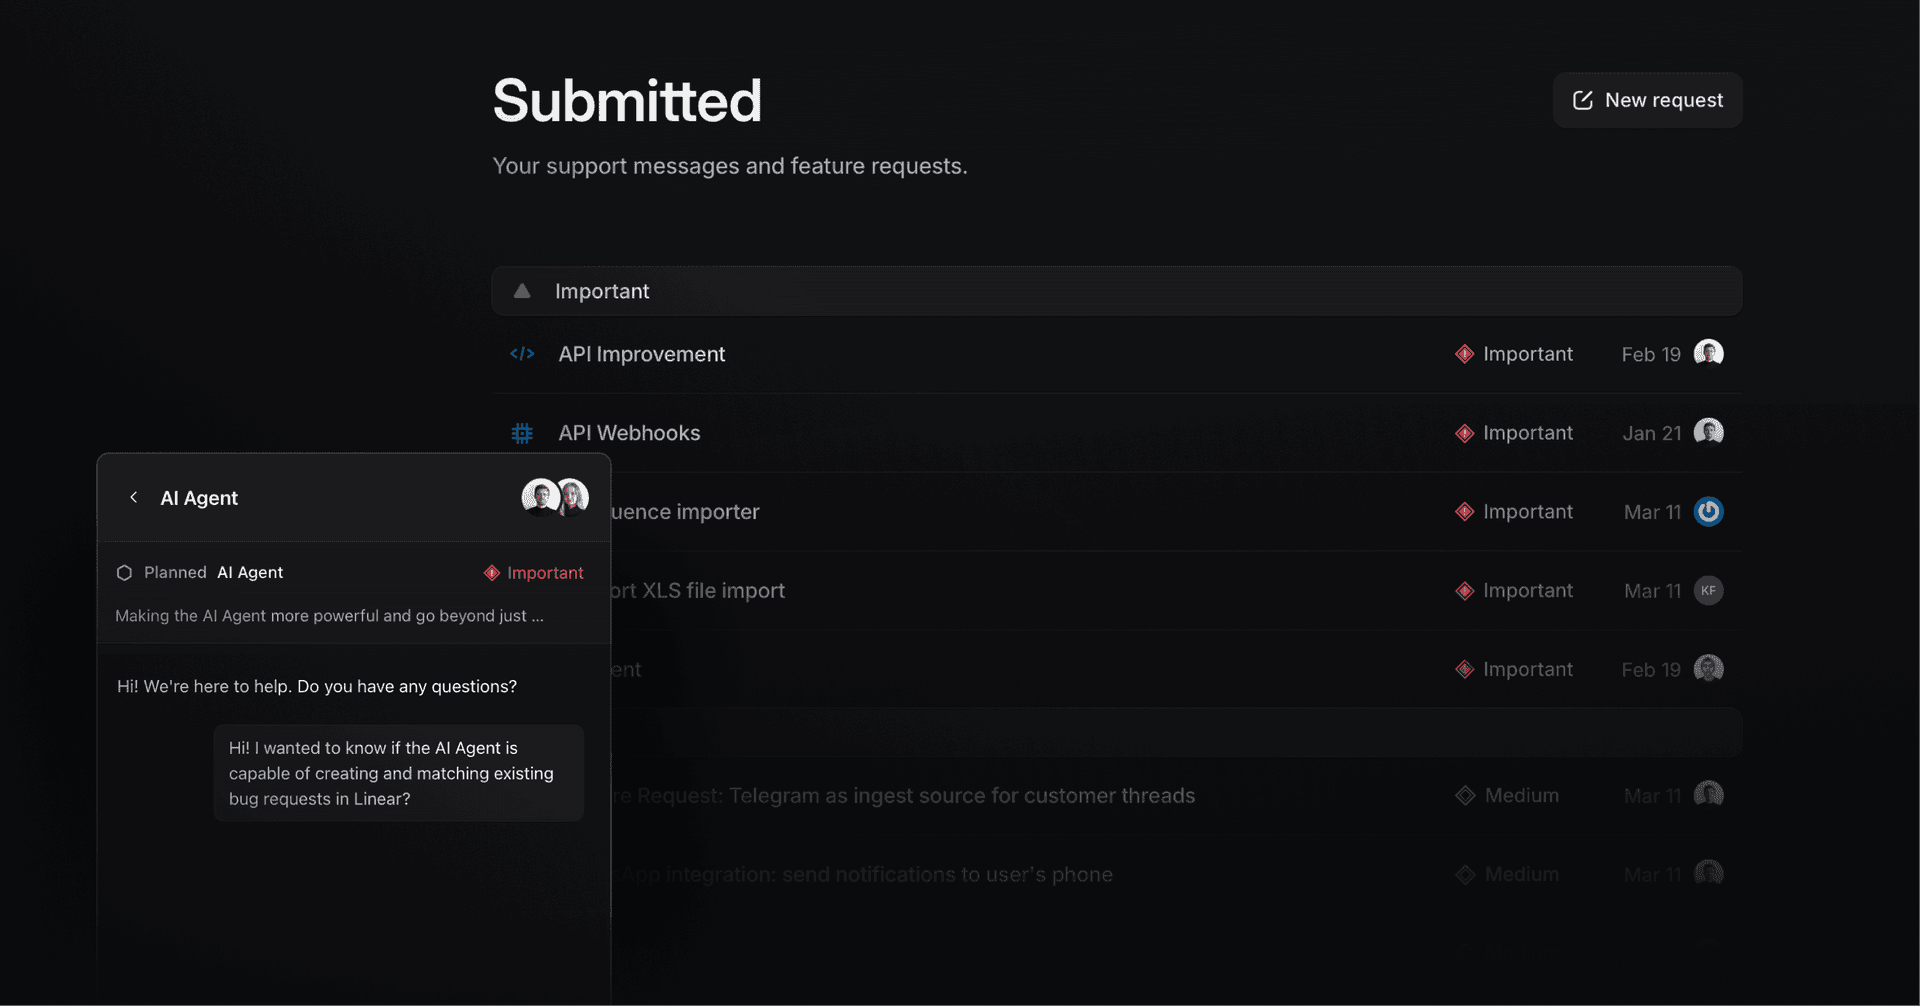Click the New request button
The image size is (1920, 1006).
click(x=1647, y=99)
